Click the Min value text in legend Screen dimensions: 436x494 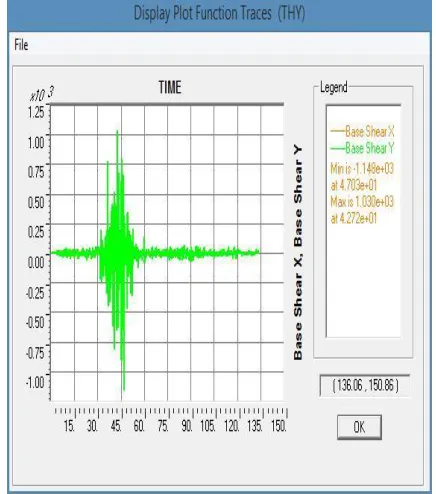pos(362,177)
